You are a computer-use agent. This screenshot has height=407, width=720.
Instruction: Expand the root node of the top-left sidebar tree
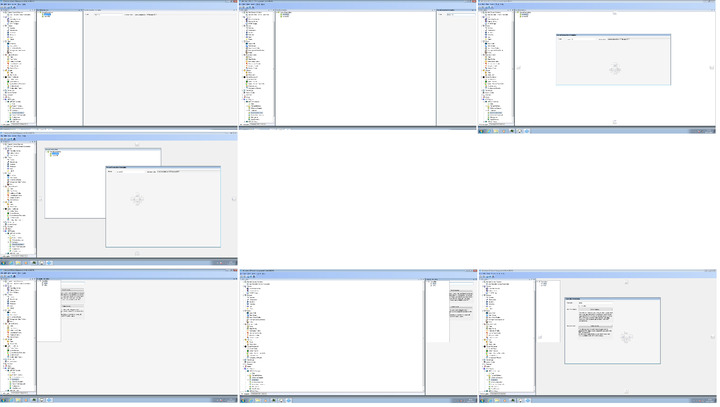tap(3, 14)
